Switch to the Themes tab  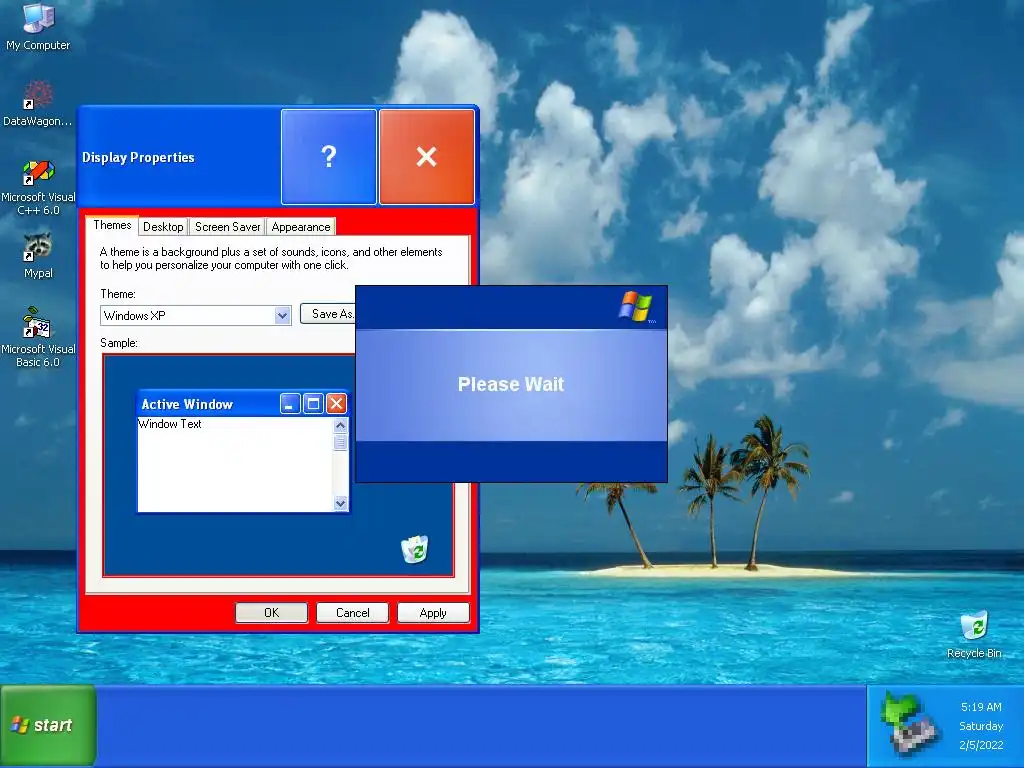point(112,225)
